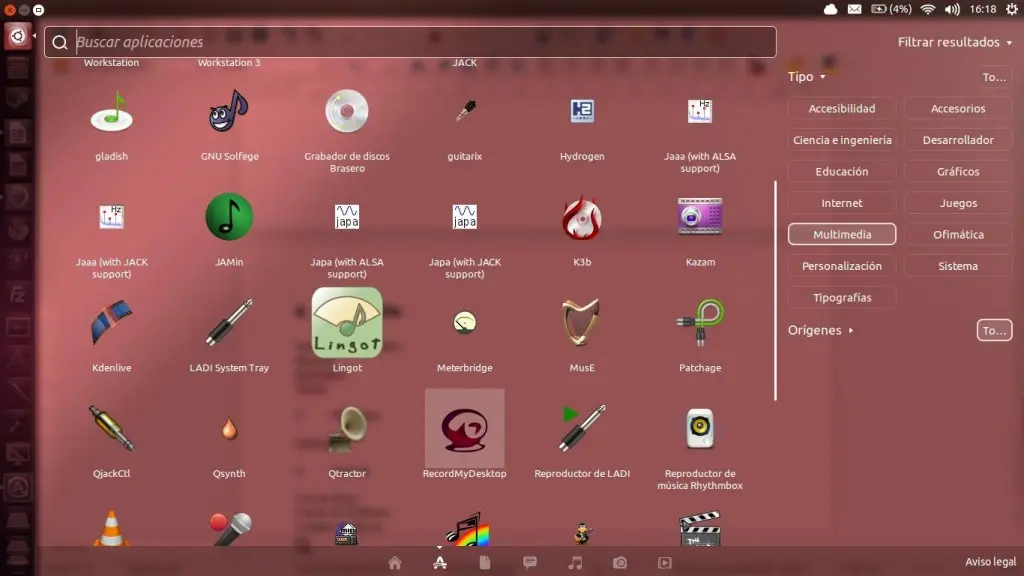Enable the Desarrollador filter
The image size is (1024, 576).
pos(958,140)
